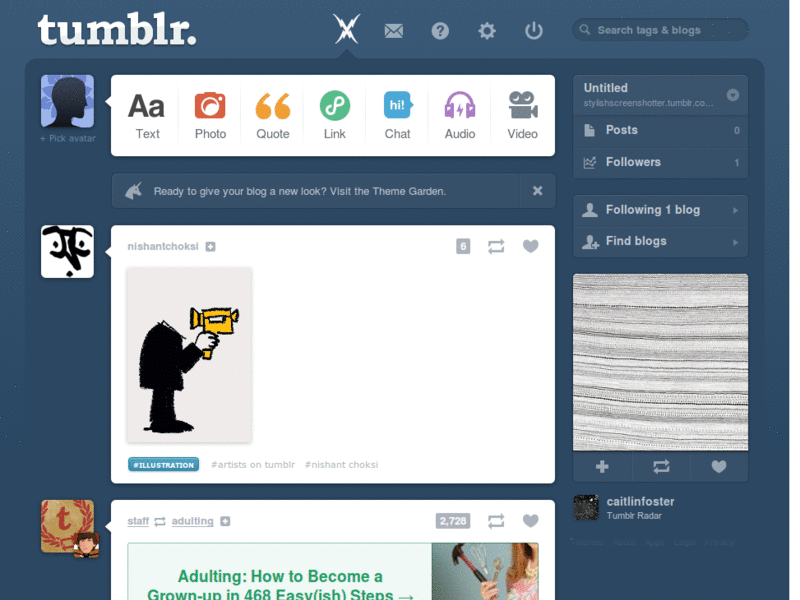Open the help question mark icon
This screenshot has width=800, height=600.
pos(440,31)
